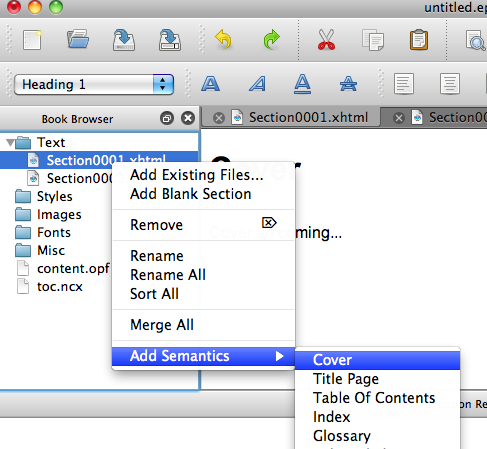Viewport: 487px width, 449px height.
Task: Select content.opf file
Action: click(x=73, y=268)
